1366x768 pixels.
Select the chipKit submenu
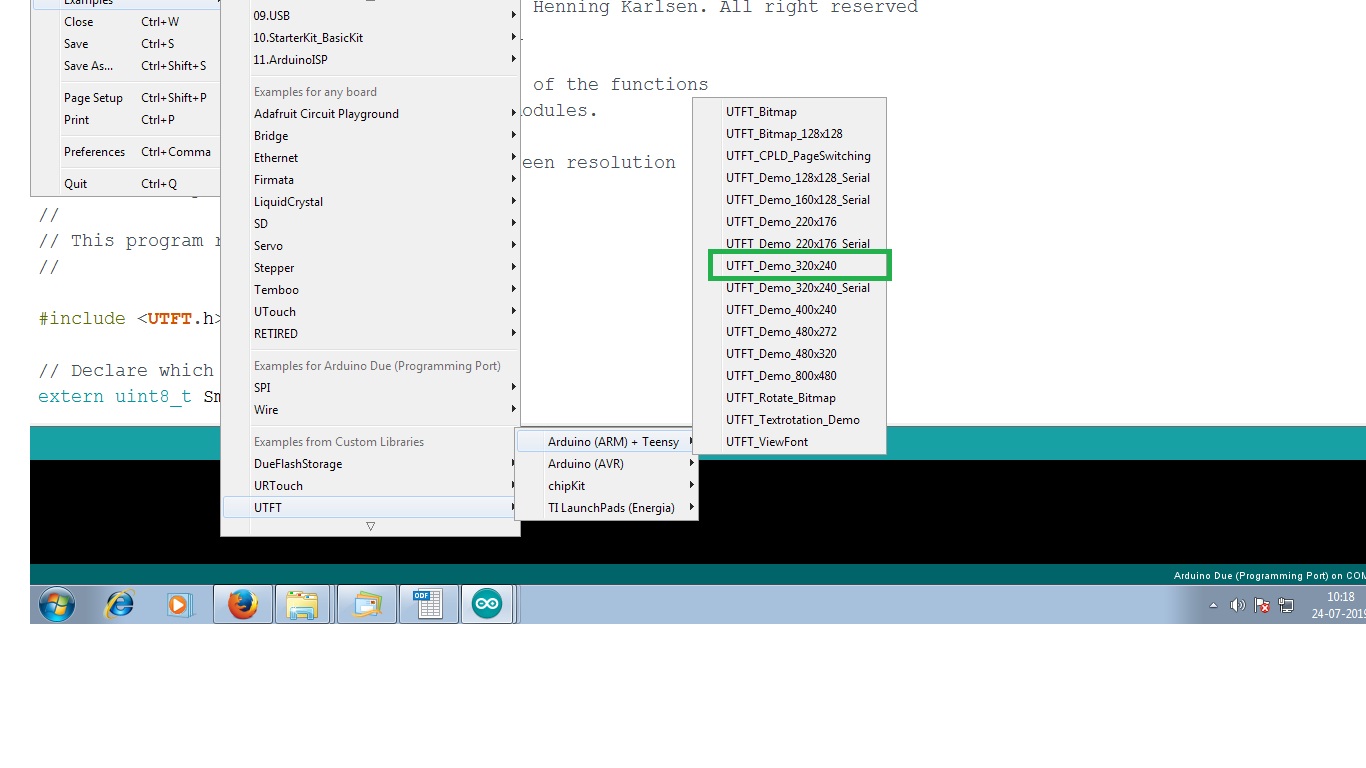606,485
